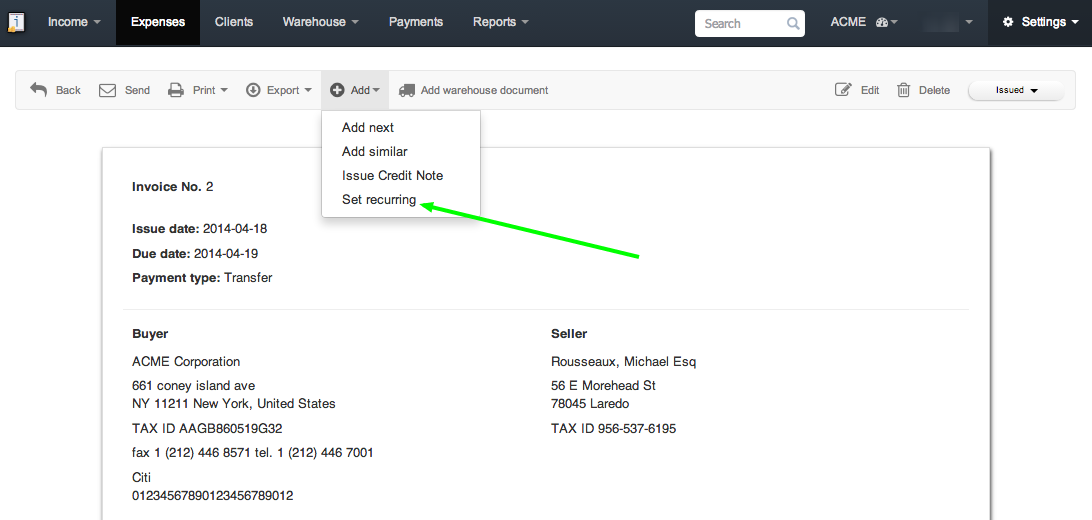Click the Print printer icon
This screenshot has width=1092, height=520.
tap(176, 90)
